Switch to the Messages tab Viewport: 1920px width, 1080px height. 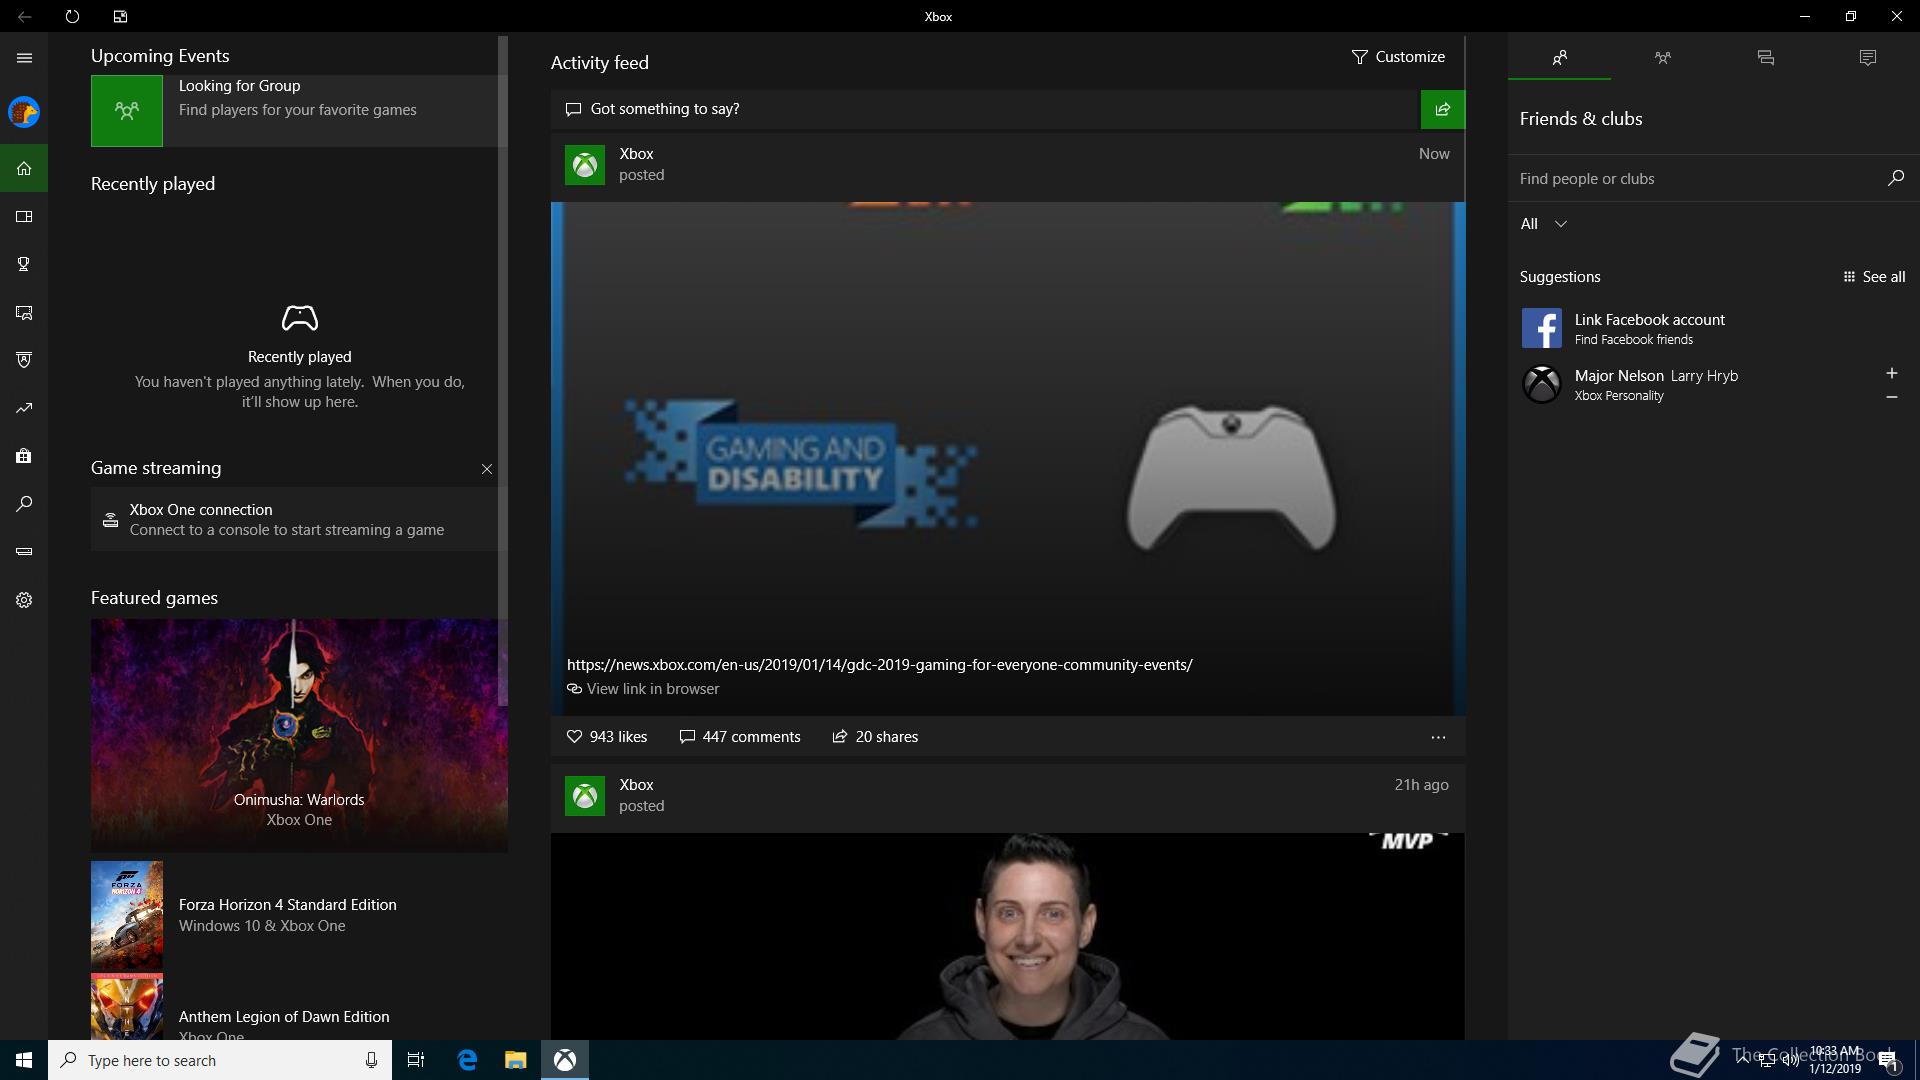tap(1765, 58)
